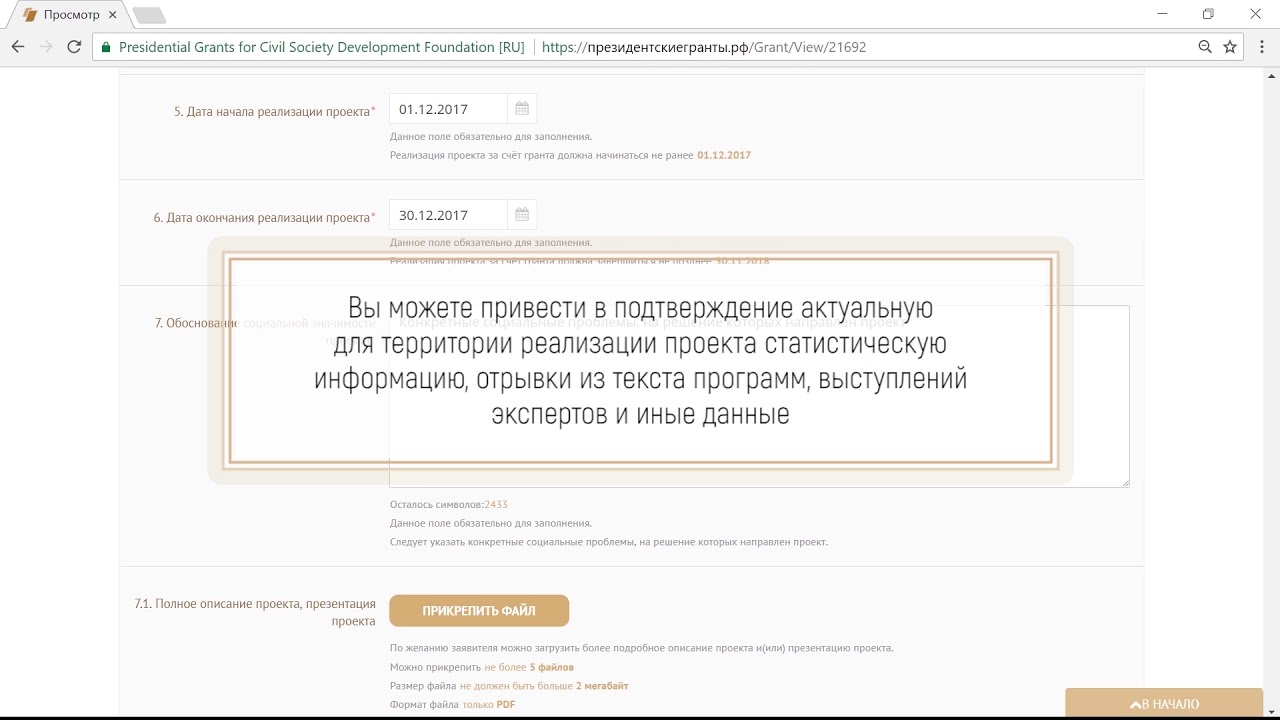The image size is (1280, 720).
Task: Minimize the browser window
Action: [1162, 14]
